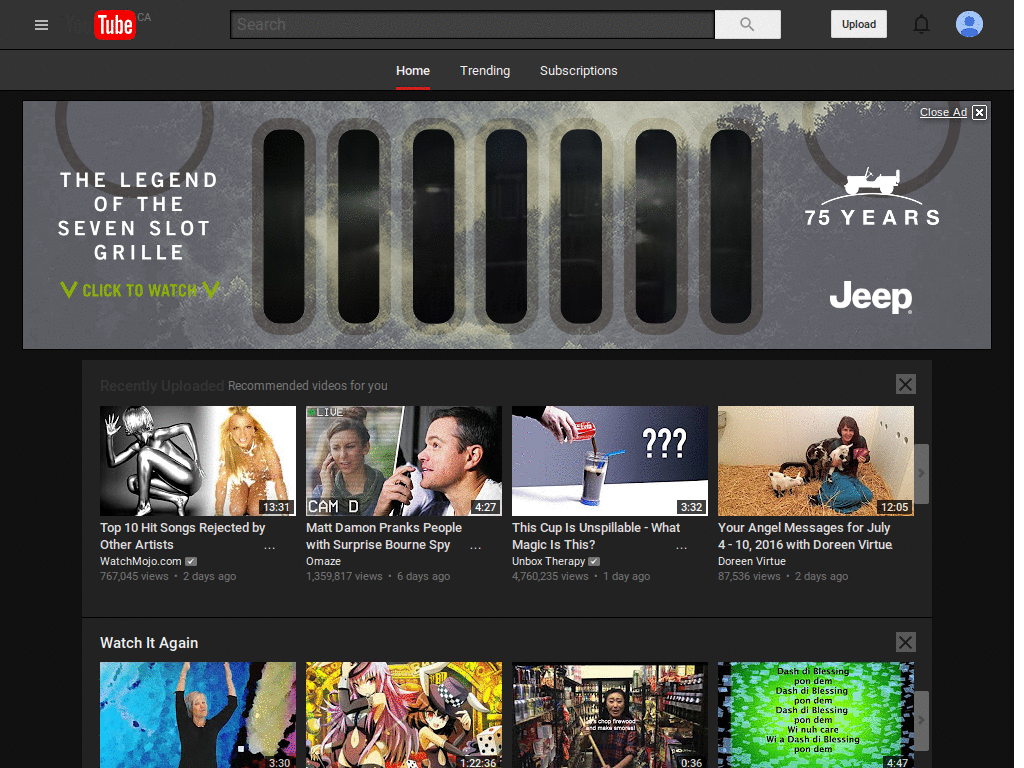1024x768 pixels.
Task: Open the notifications bell
Action: [921, 24]
